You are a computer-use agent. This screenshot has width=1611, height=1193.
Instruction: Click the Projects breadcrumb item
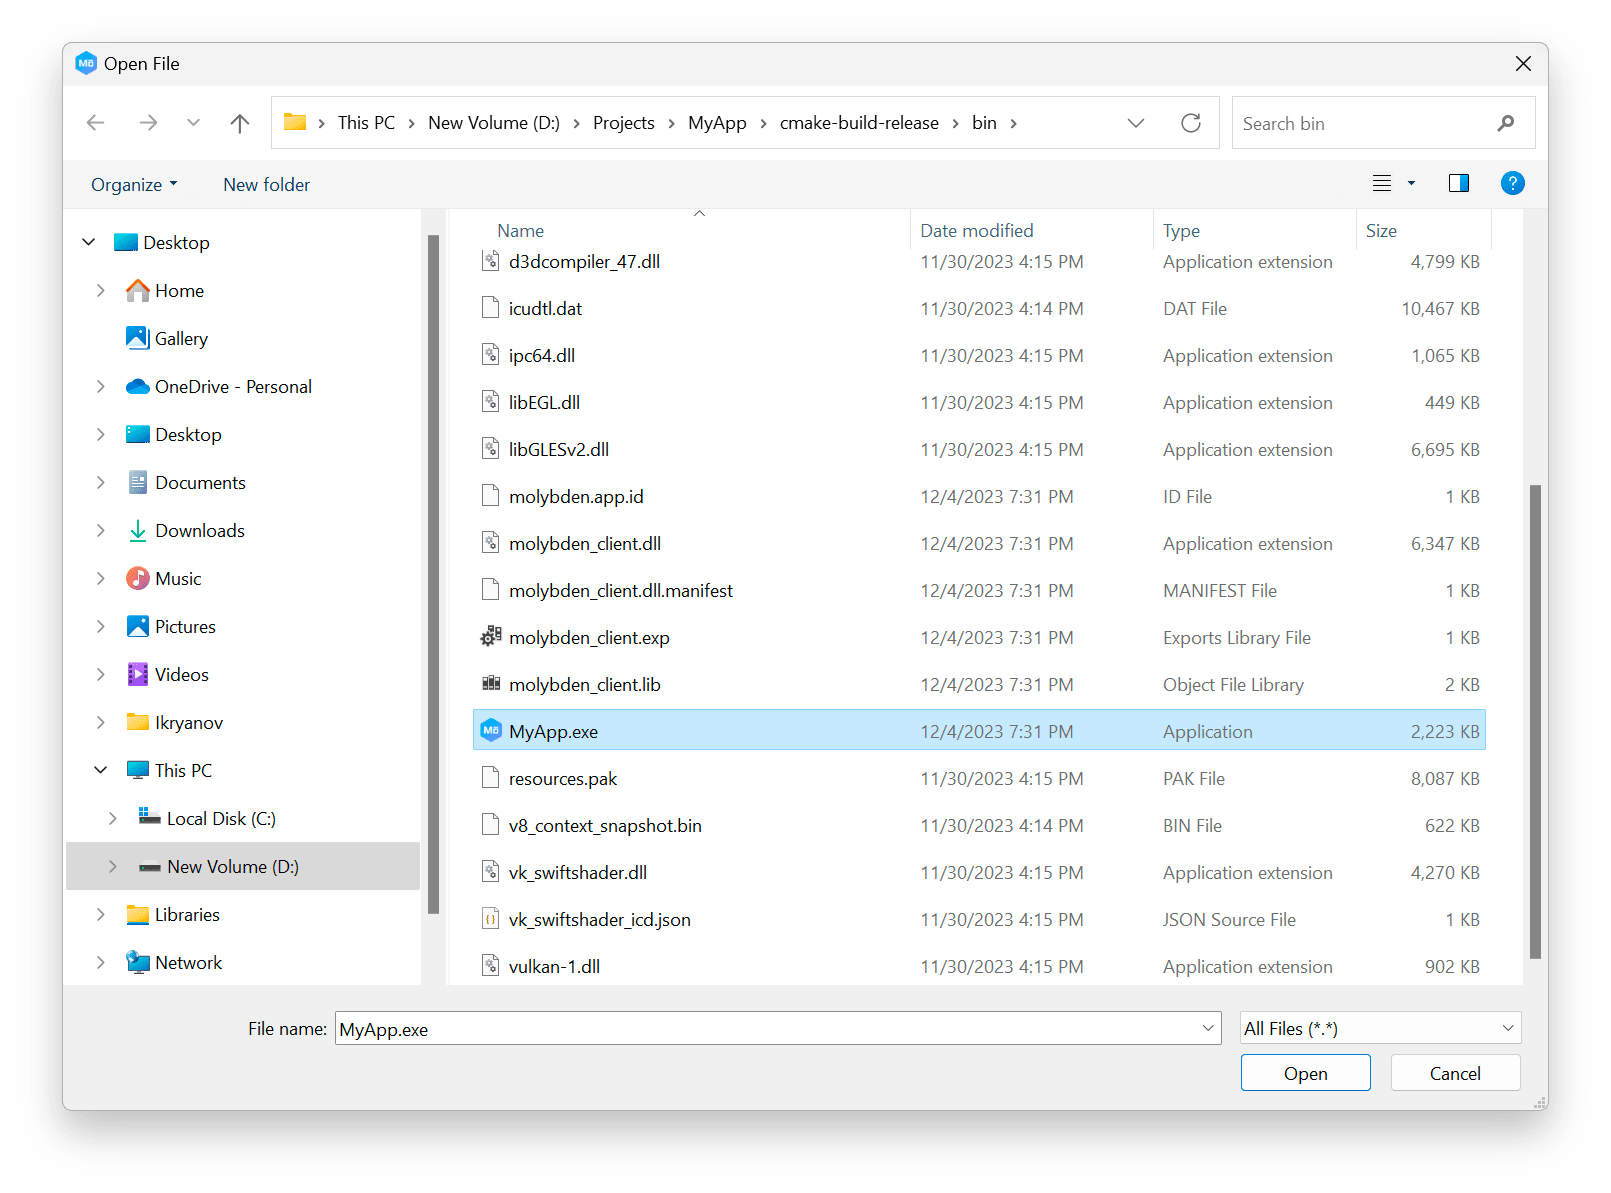tap(623, 122)
